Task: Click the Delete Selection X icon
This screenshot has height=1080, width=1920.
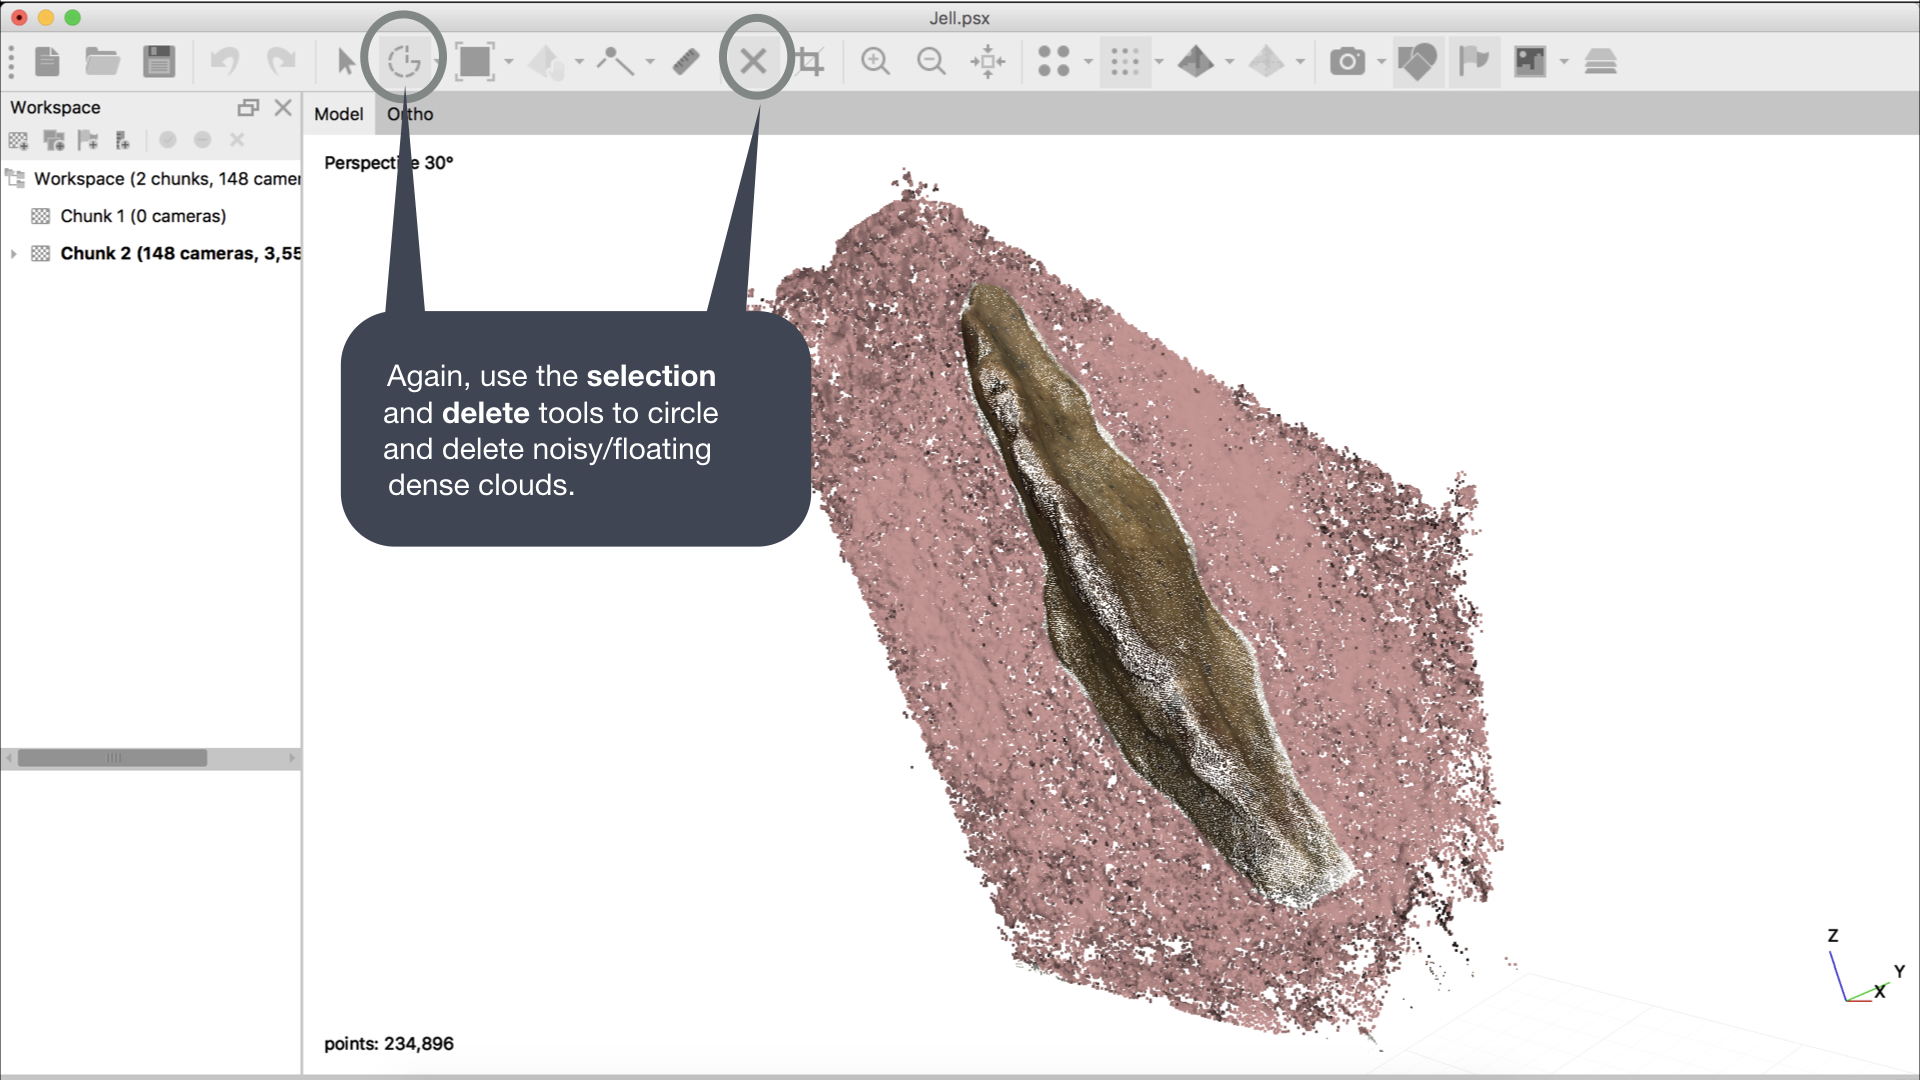Action: [x=754, y=62]
